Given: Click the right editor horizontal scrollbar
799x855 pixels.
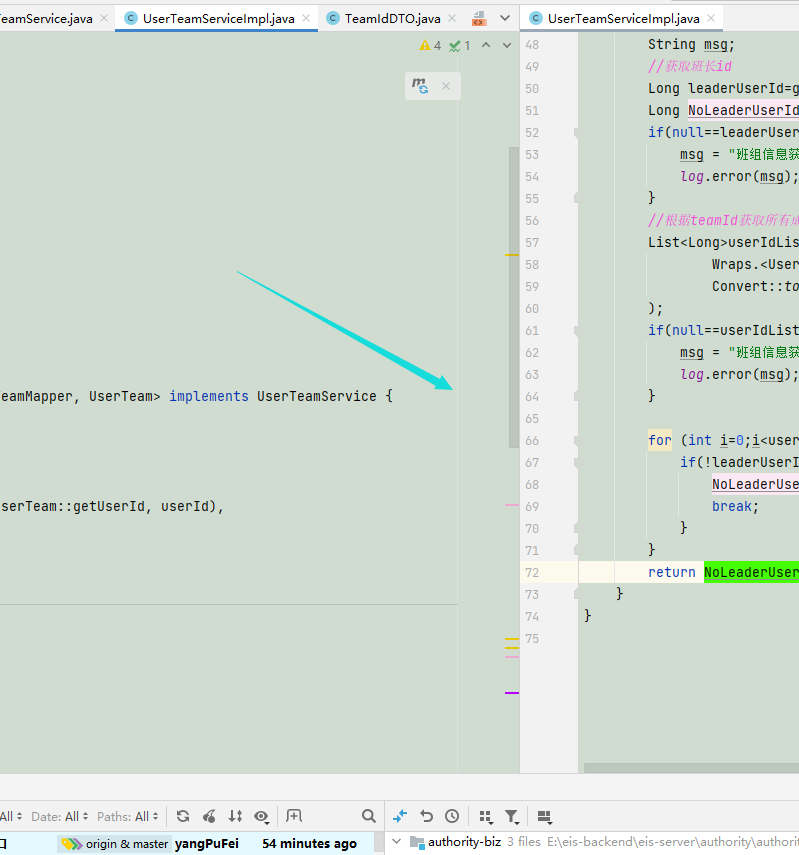Looking at the screenshot, I should 691,768.
